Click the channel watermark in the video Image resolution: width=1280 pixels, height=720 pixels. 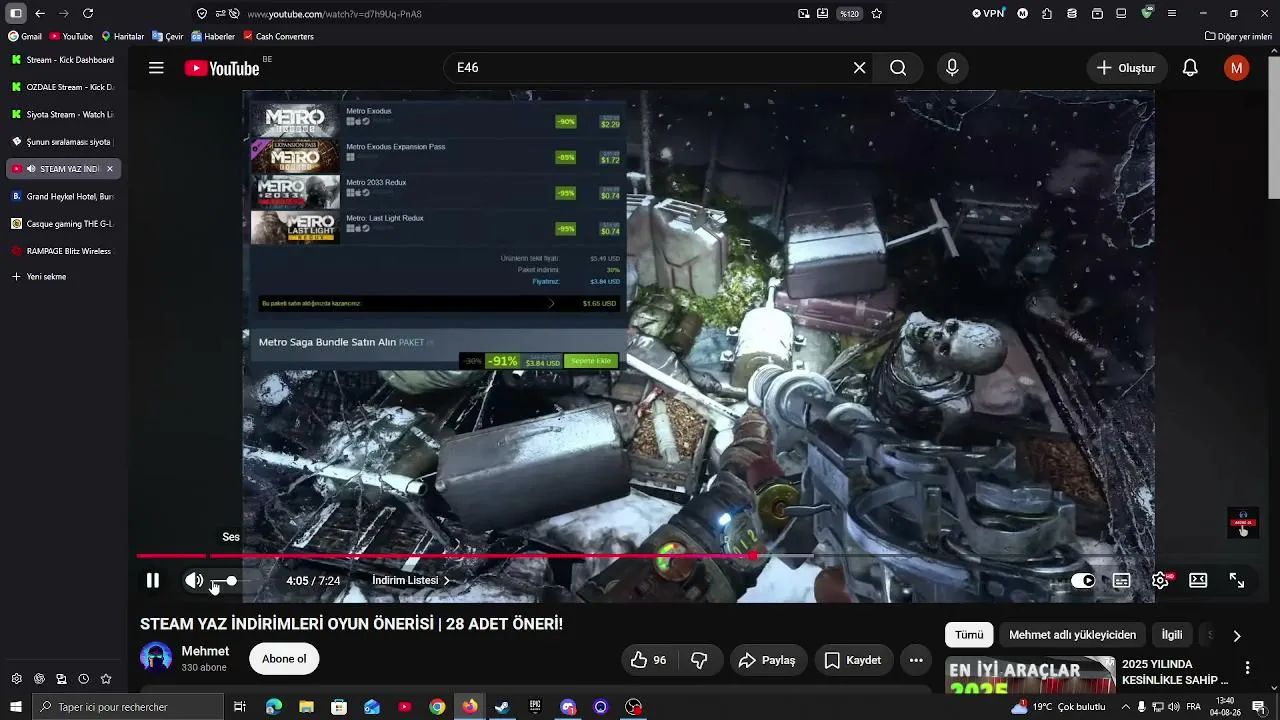tap(1243, 522)
